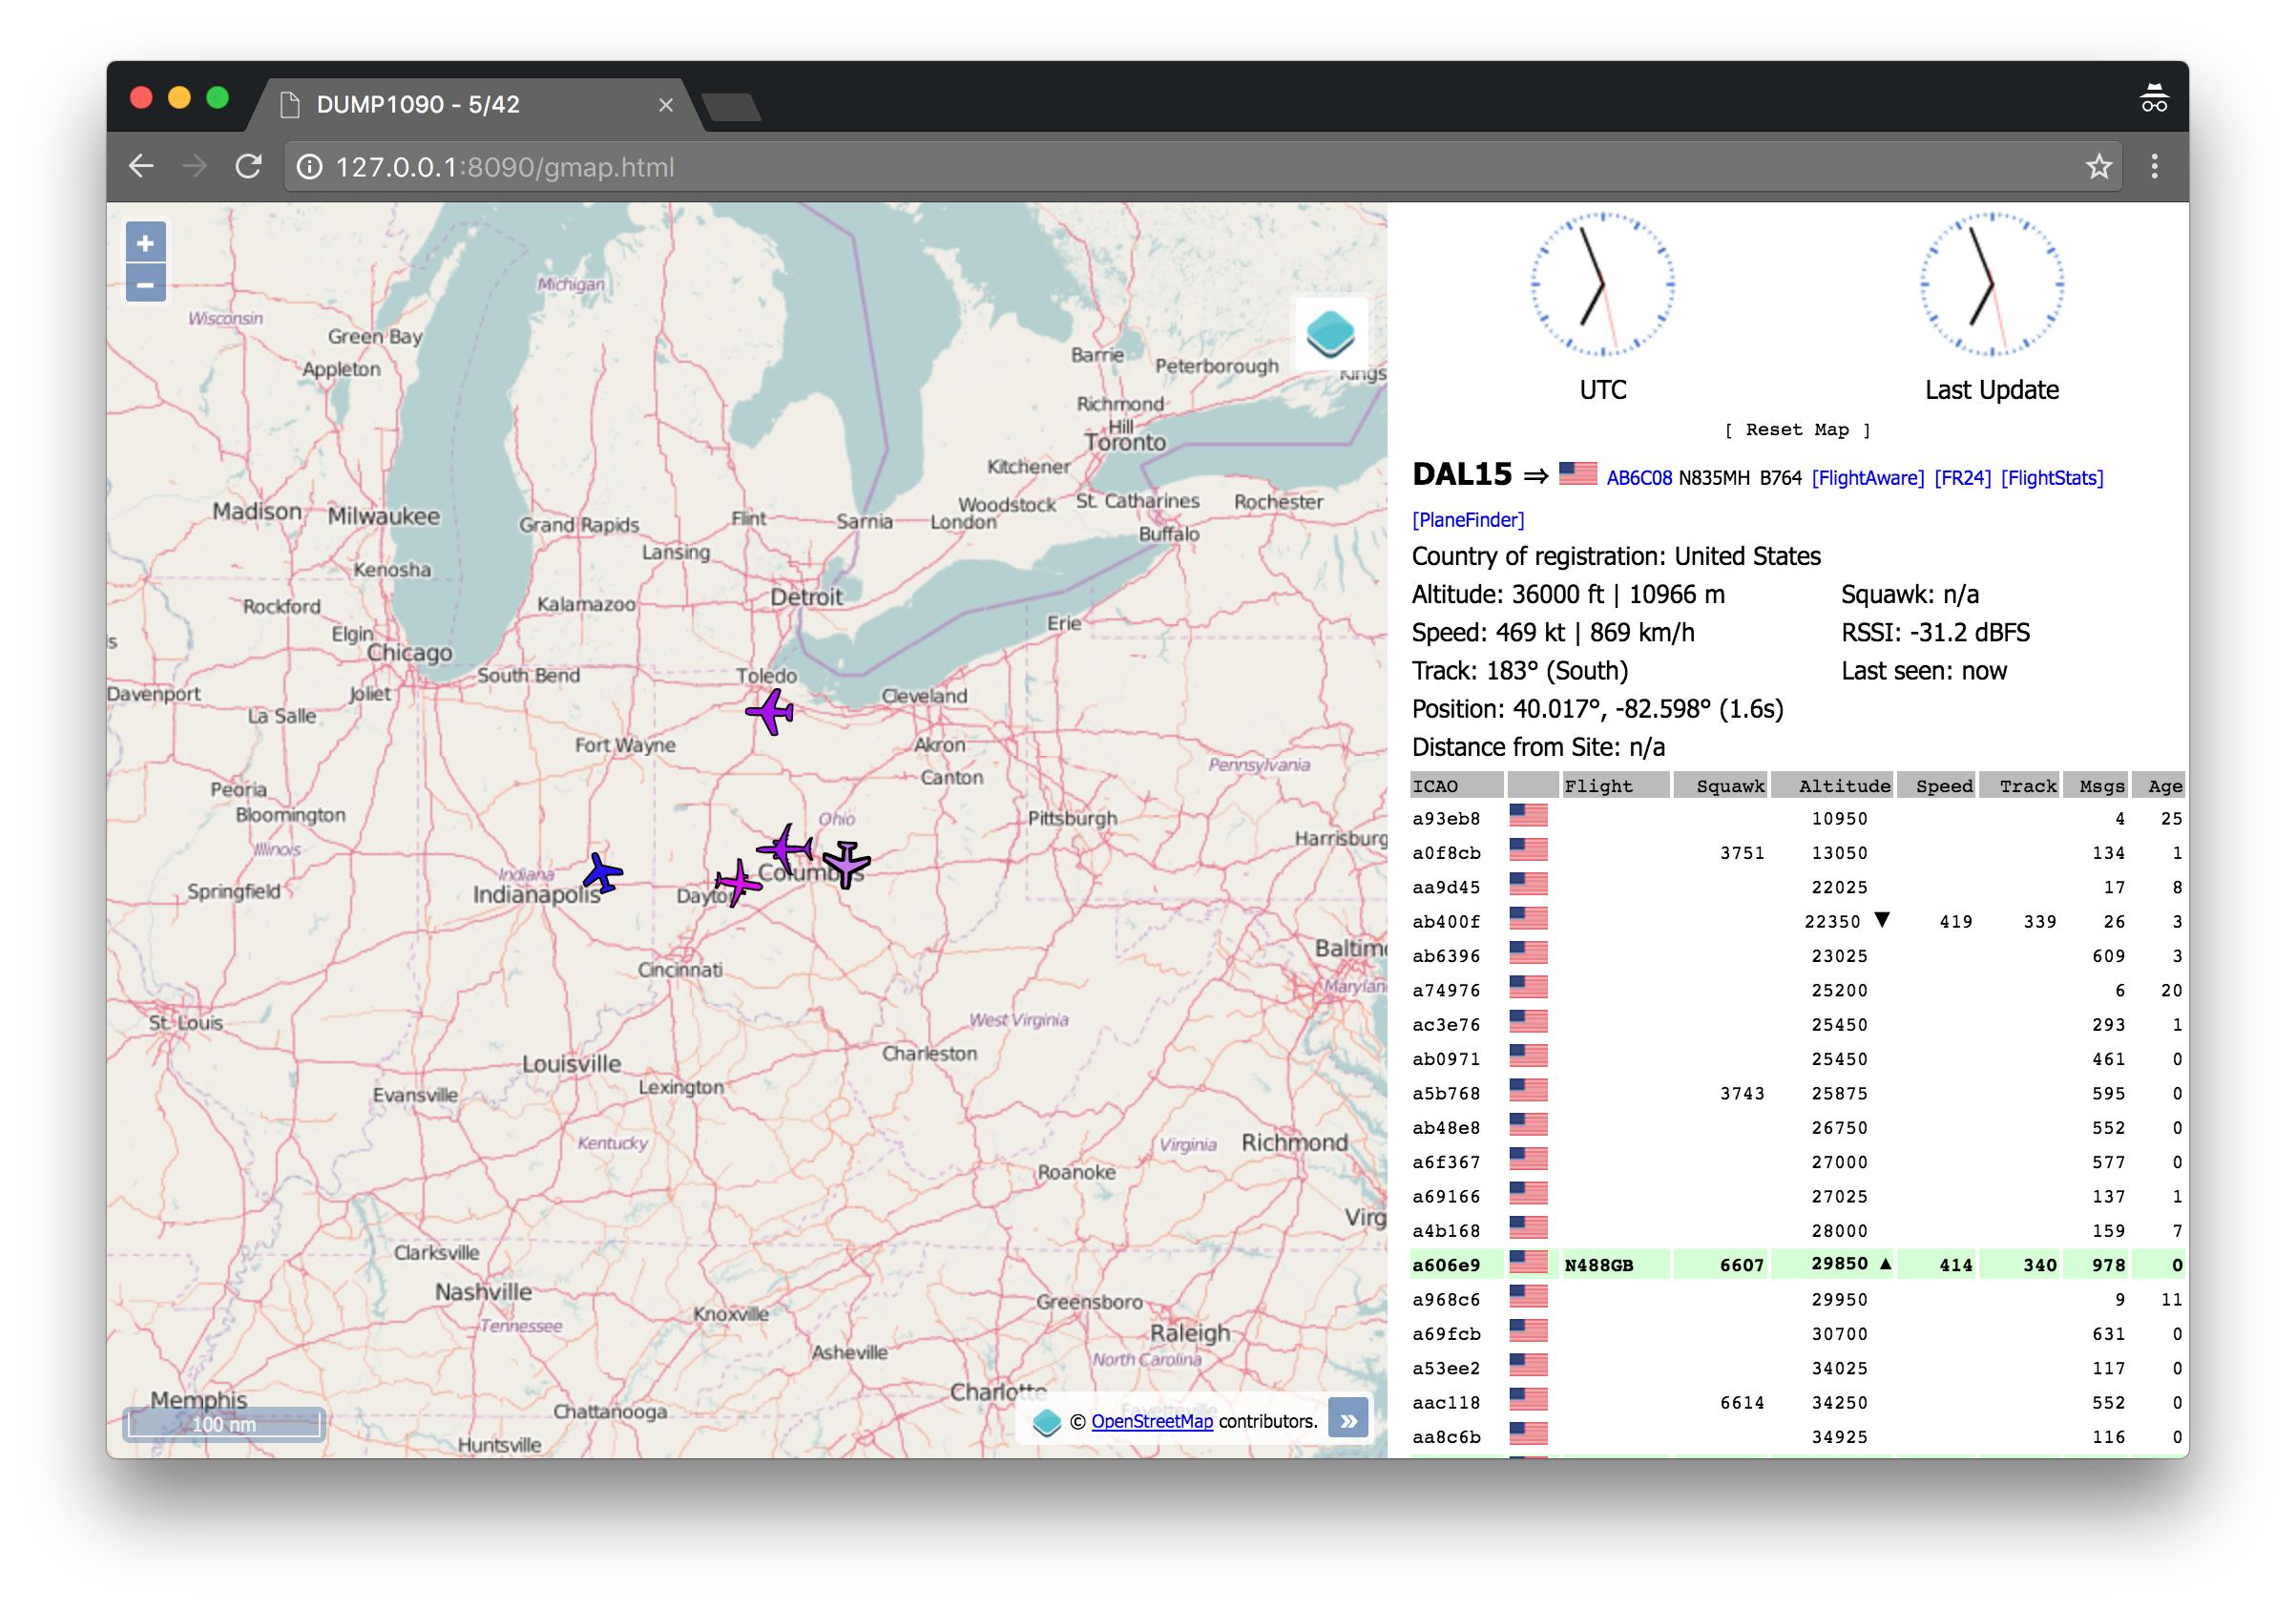Image resolution: width=2296 pixels, height=1611 pixels.
Task: Sort table by Altitude column header
Action: 1843,786
